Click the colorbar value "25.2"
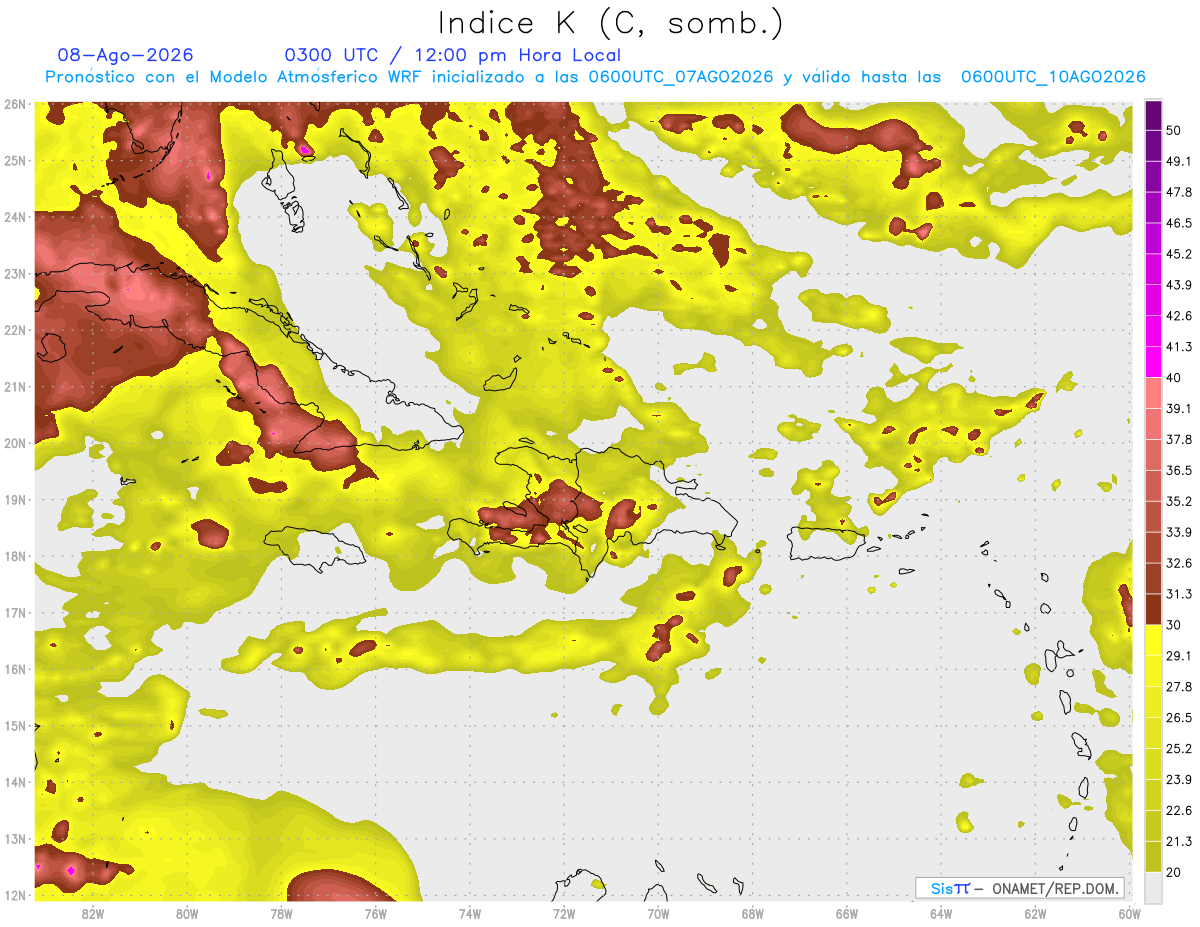This screenshot has height=927, width=1200. (1178, 748)
